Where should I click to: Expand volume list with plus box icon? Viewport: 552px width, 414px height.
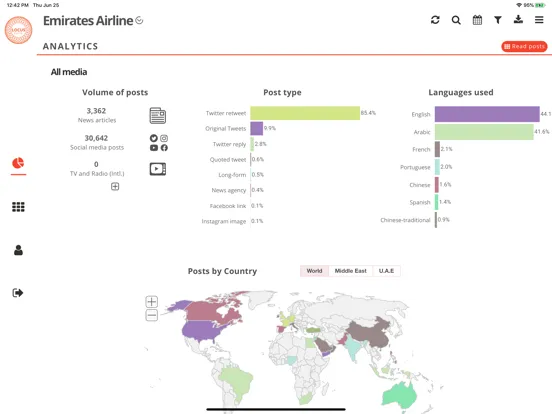click(115, 186)
